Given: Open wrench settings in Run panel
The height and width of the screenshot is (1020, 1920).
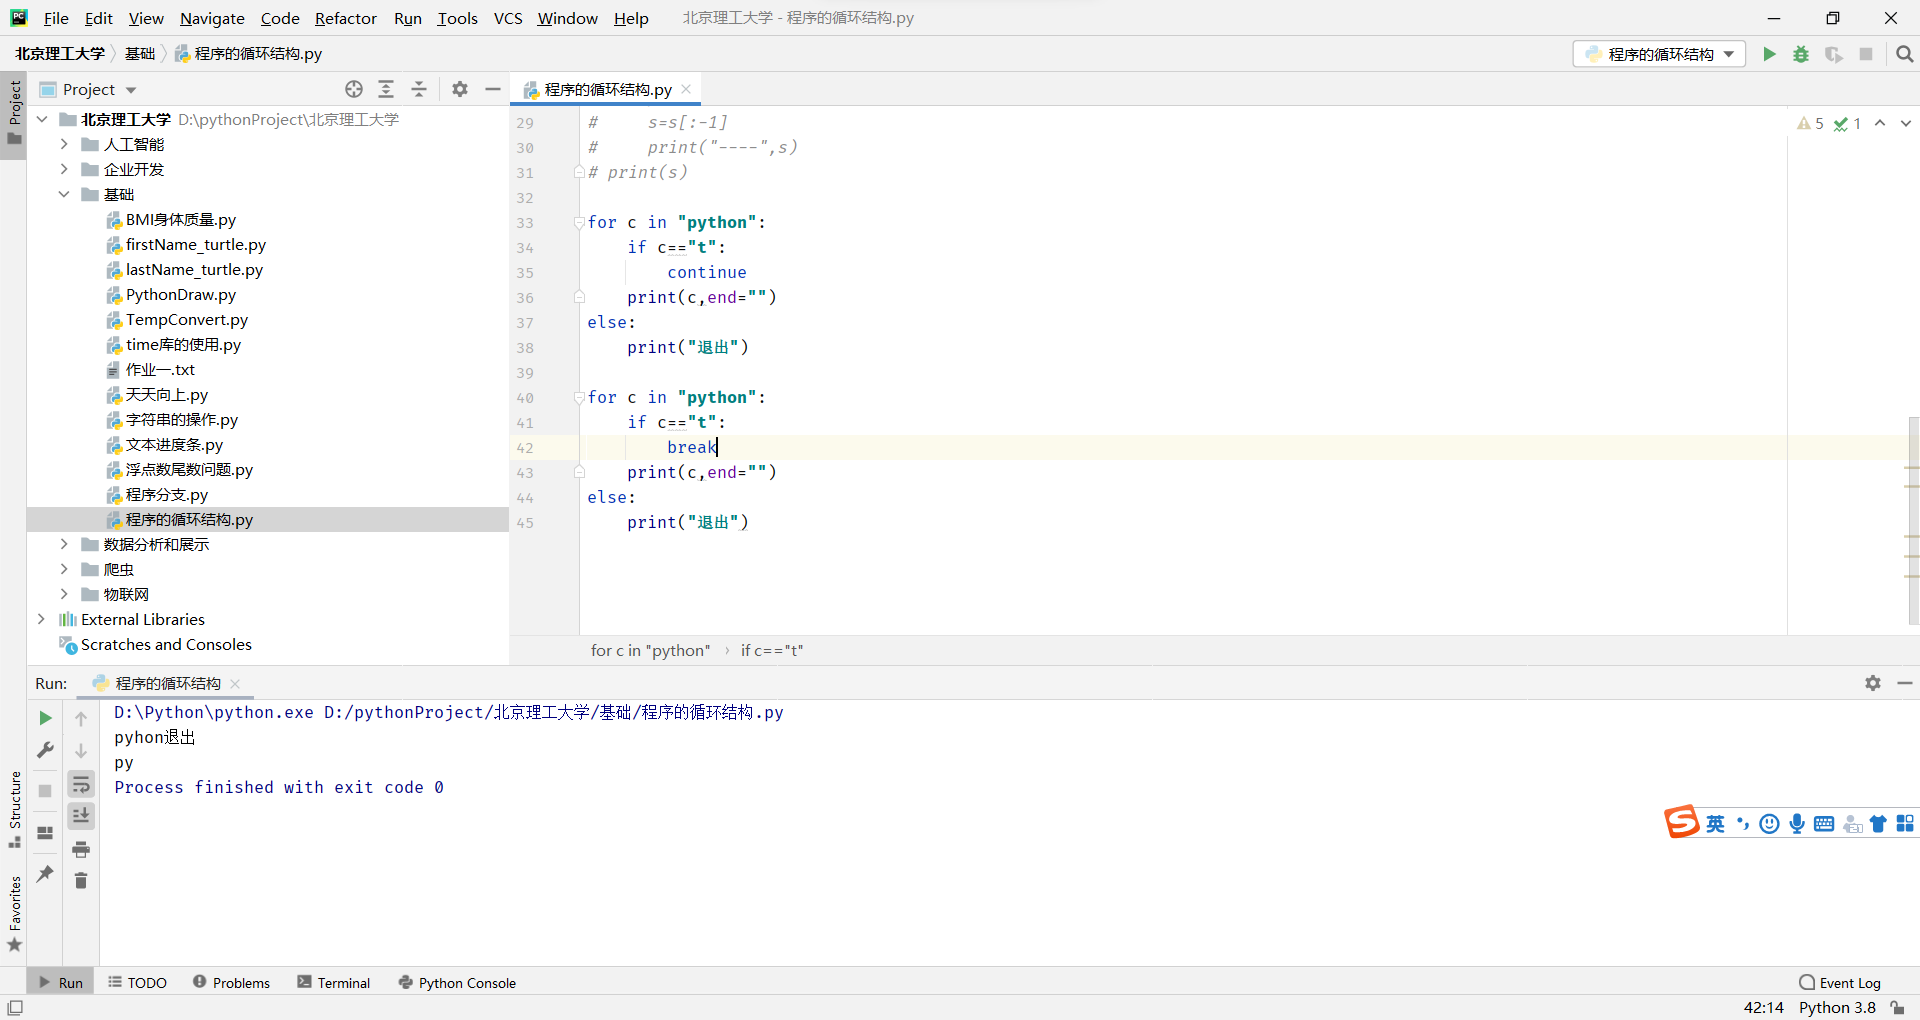Looking at the screenshot, I should pos(45,750).
